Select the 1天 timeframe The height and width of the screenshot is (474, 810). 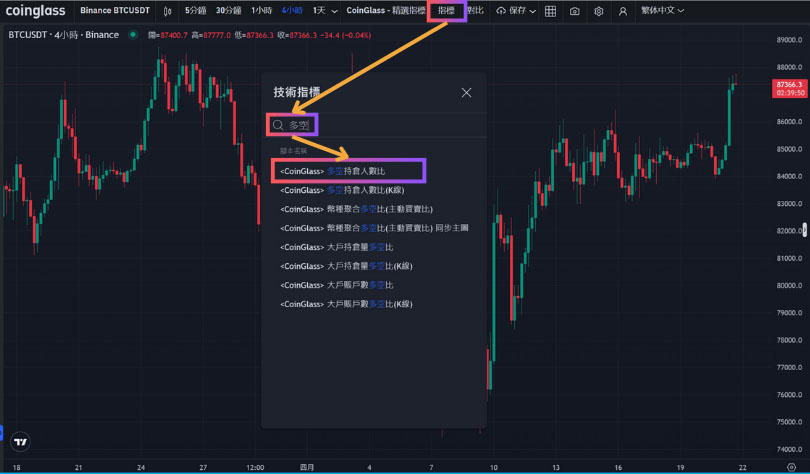coord(319,10)
